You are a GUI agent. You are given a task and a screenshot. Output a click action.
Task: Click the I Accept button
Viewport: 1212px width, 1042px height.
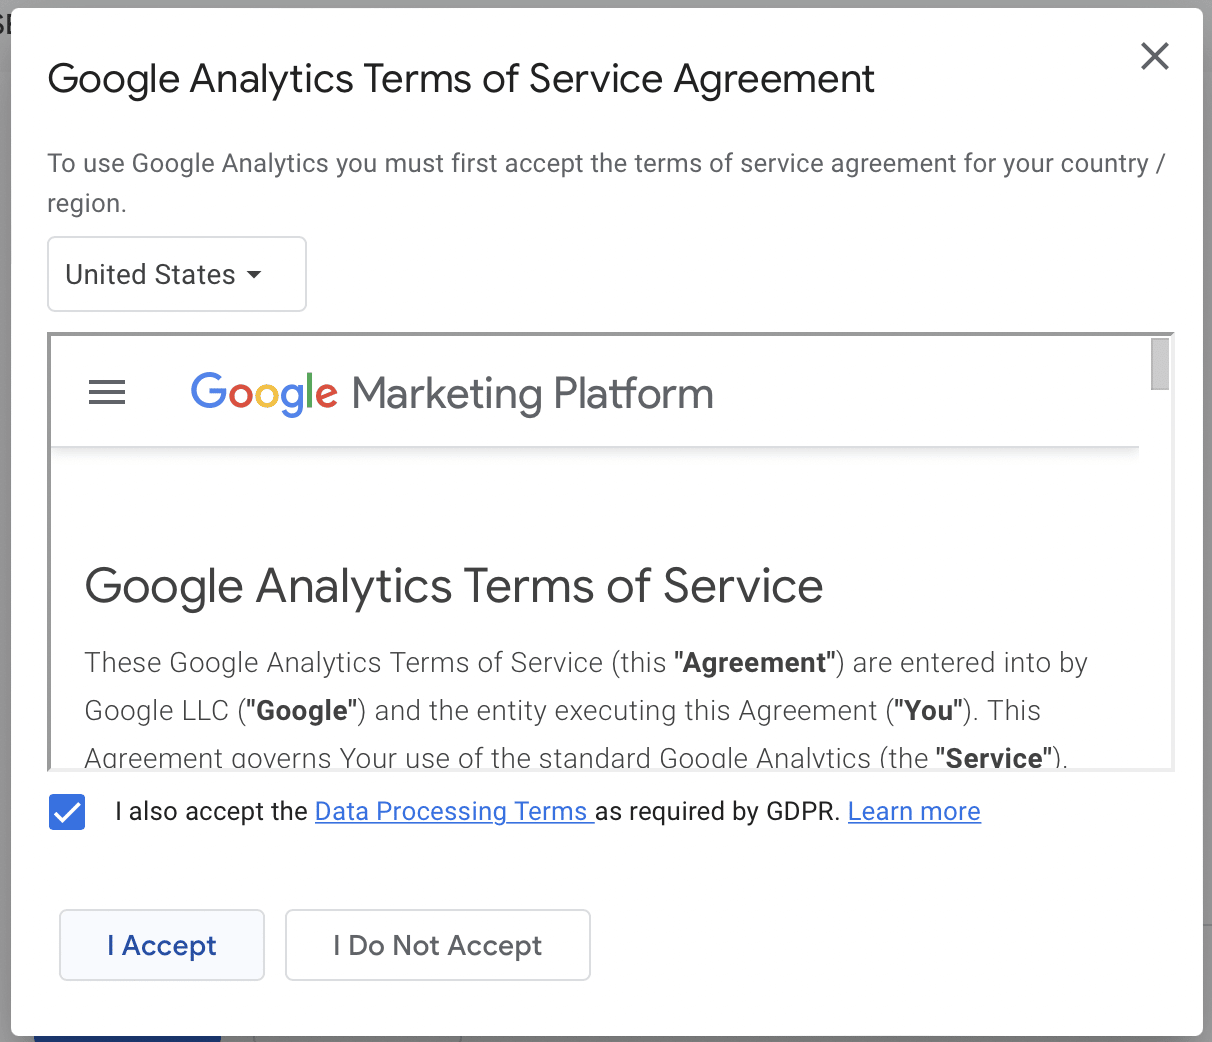(x=162, y=945)
